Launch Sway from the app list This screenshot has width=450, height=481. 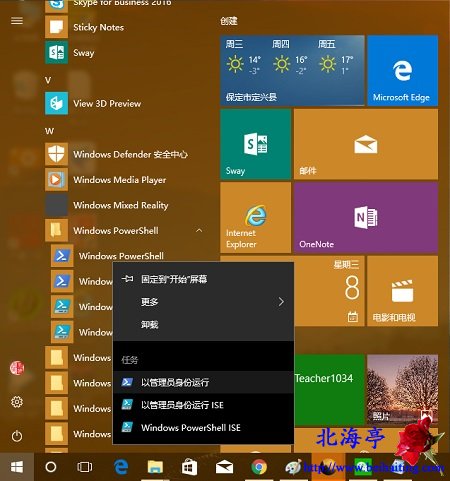point(83,53)
